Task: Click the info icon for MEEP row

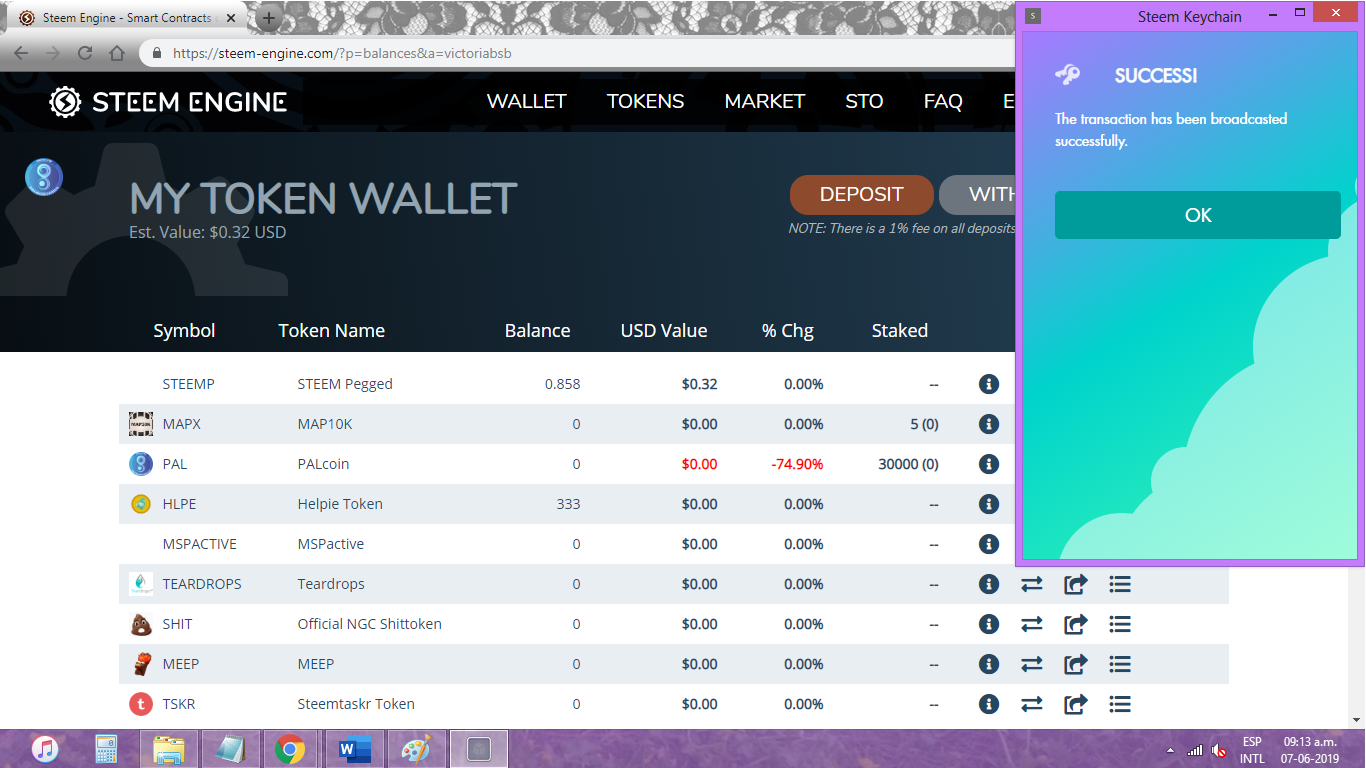Action: (989, 664)
